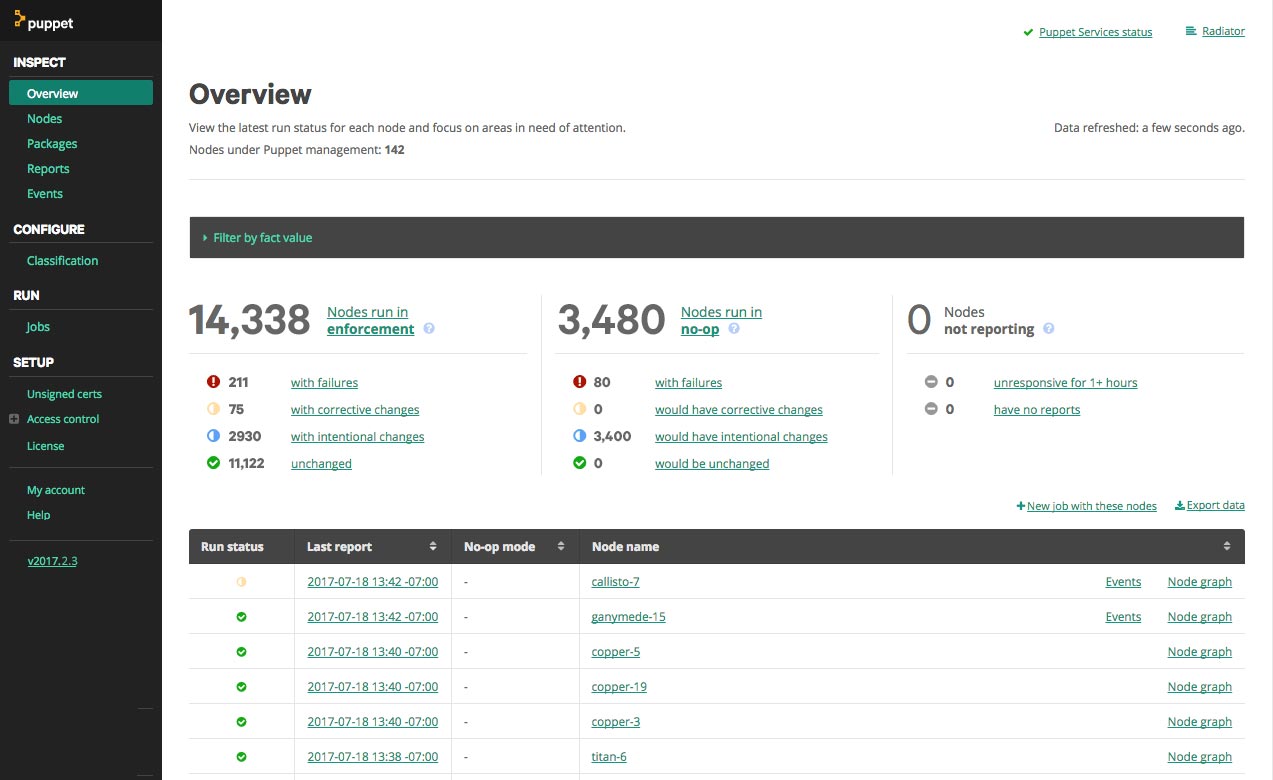
Task: Expand the Filter by fact value panel
Action: (x=262, y=238)
